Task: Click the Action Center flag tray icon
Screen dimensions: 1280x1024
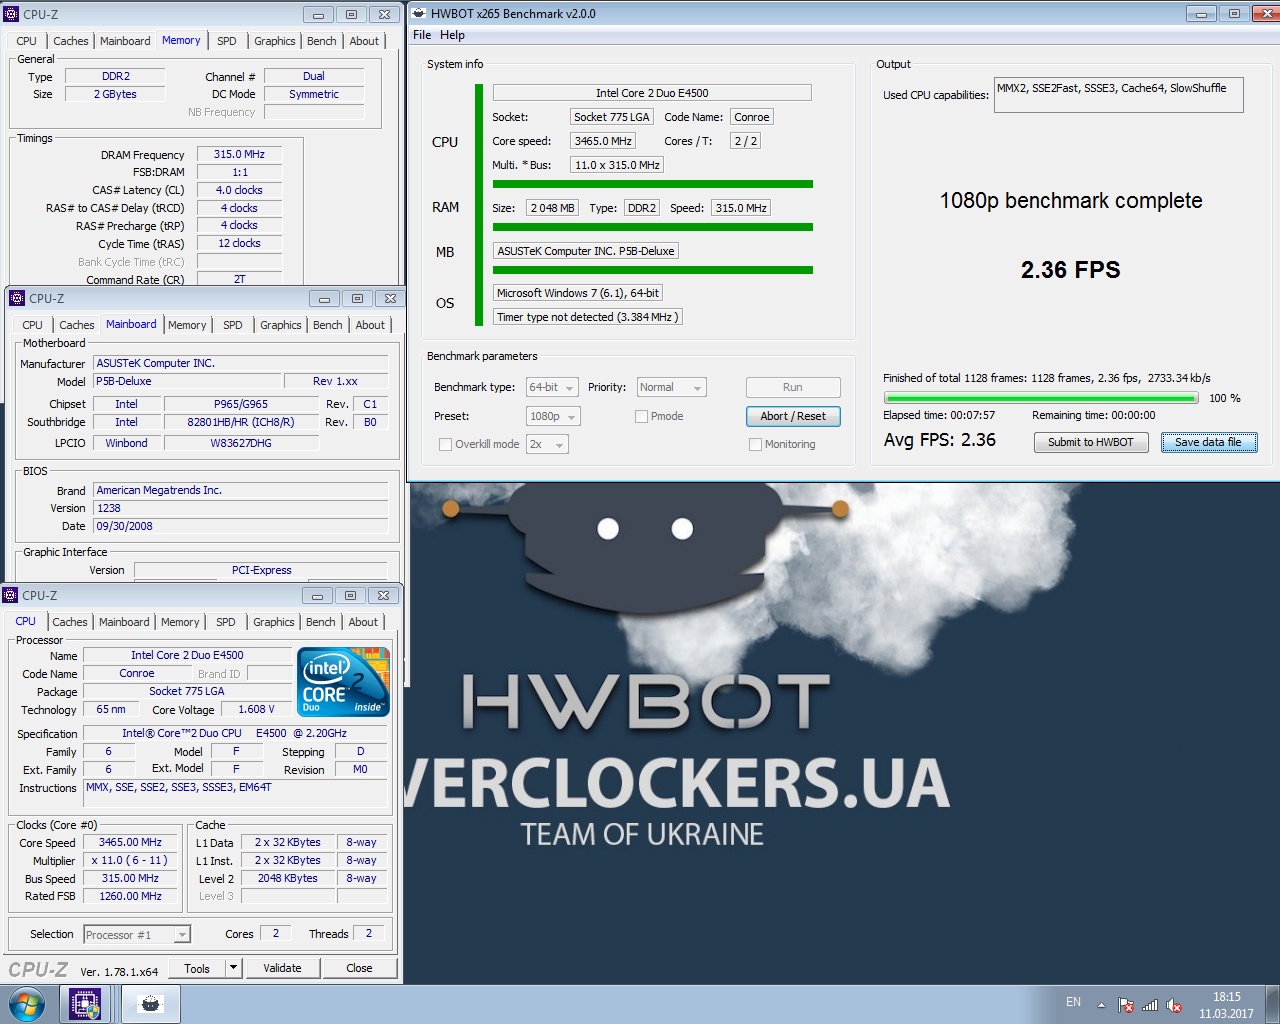Action: (1126, 1005)
